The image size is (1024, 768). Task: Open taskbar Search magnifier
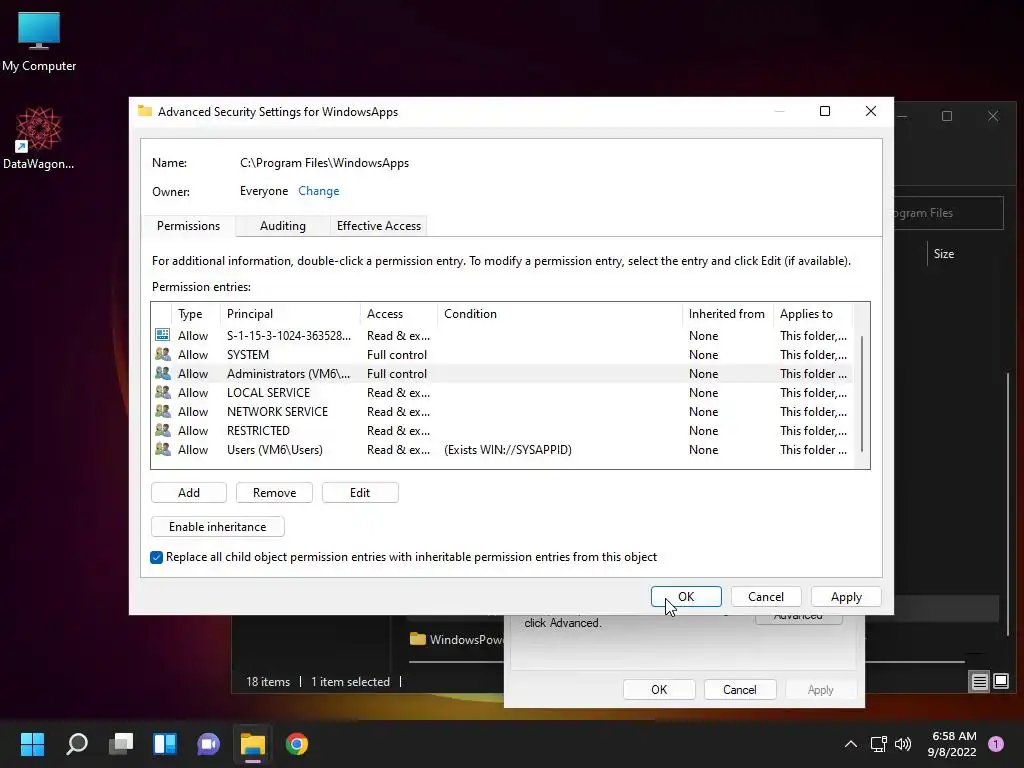(x=77, y=744)
